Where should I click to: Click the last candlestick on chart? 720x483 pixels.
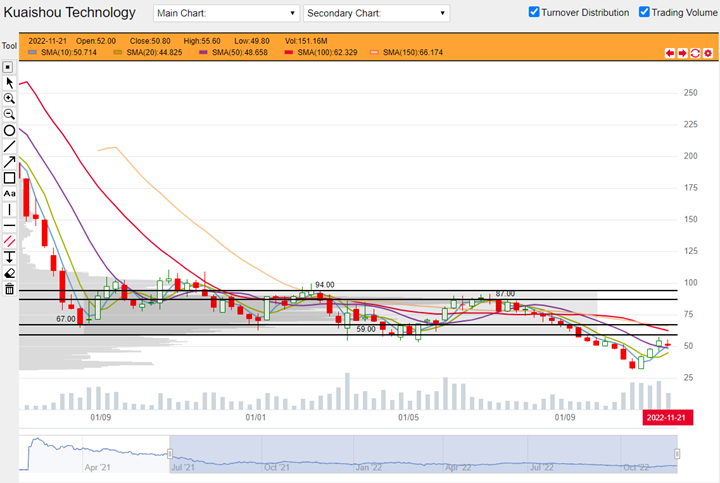tap(668, 344)
